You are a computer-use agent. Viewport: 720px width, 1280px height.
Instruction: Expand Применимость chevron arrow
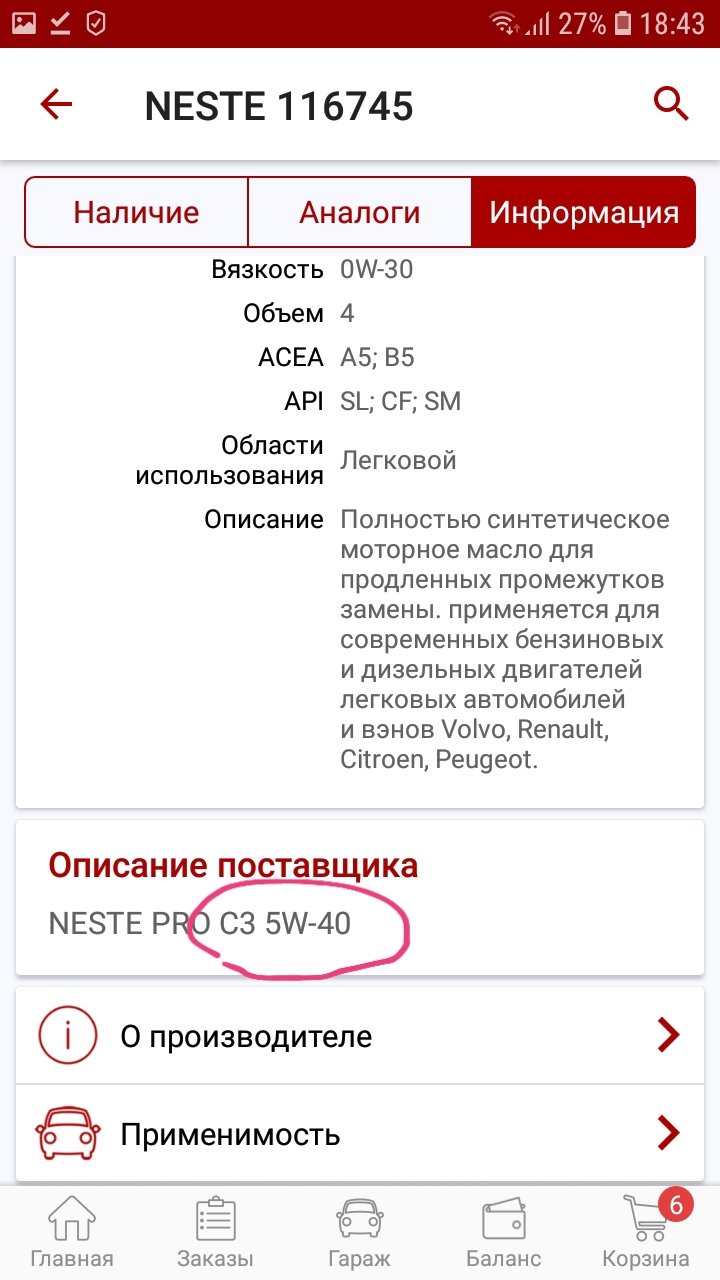tap(668, 1133)
